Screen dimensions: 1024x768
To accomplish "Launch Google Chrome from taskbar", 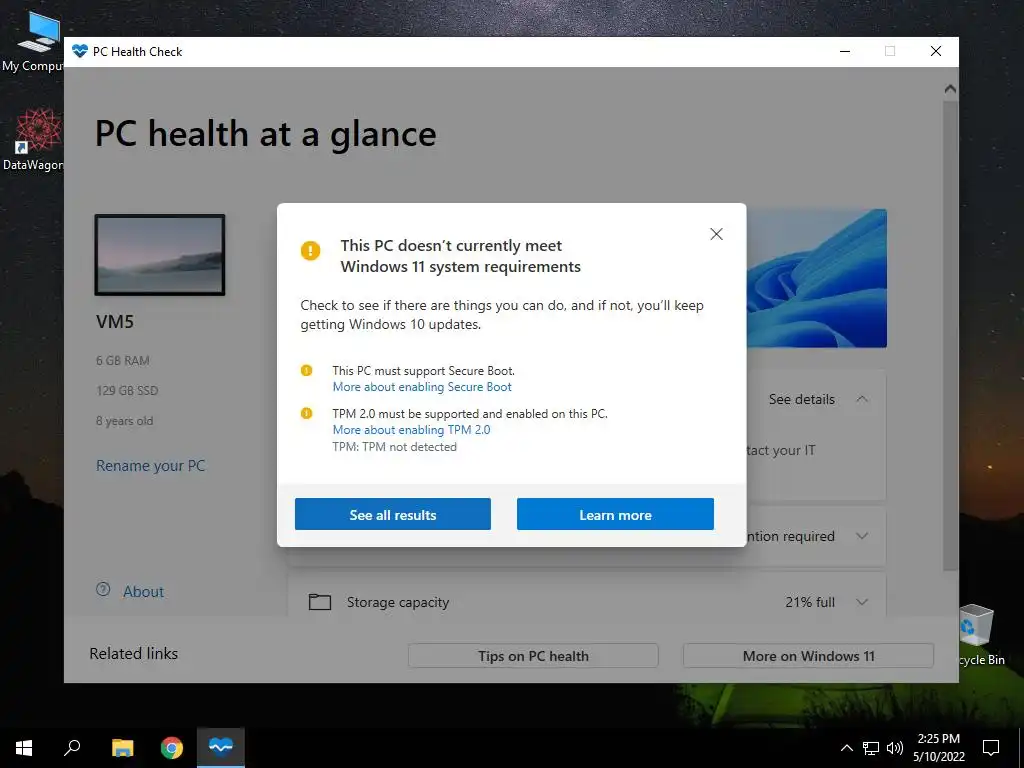I will tap(172, 748).
